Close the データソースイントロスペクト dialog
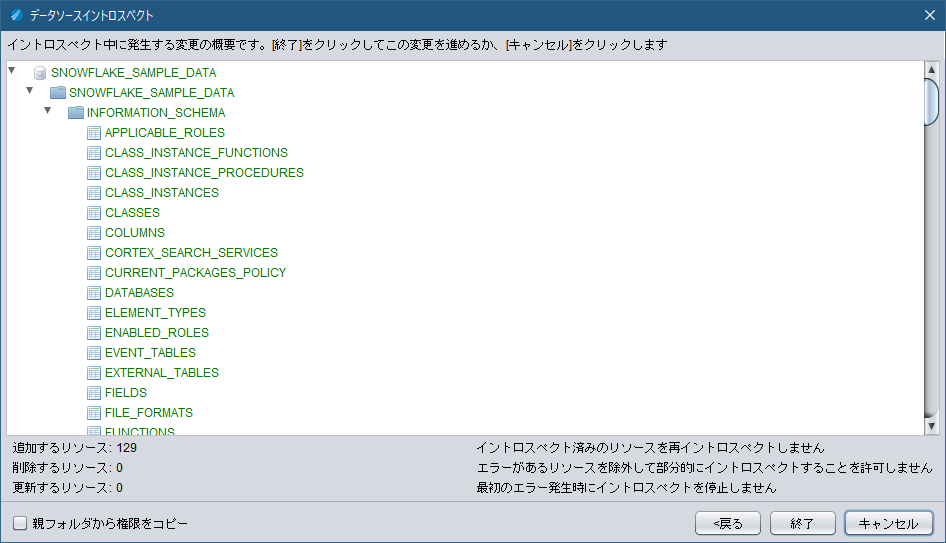The height and width of the screenshot is (543, 946). click(x=930, y=15)
